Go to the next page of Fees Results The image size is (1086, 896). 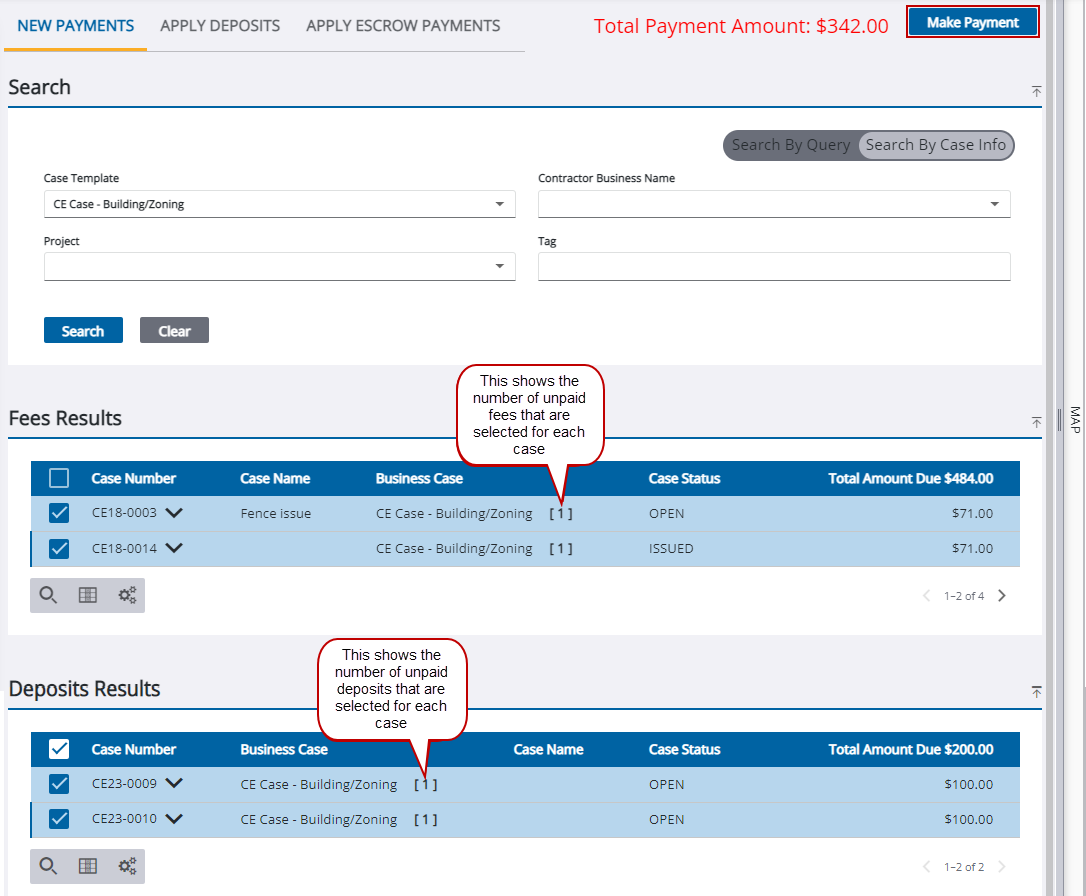tap(1001, 595)
